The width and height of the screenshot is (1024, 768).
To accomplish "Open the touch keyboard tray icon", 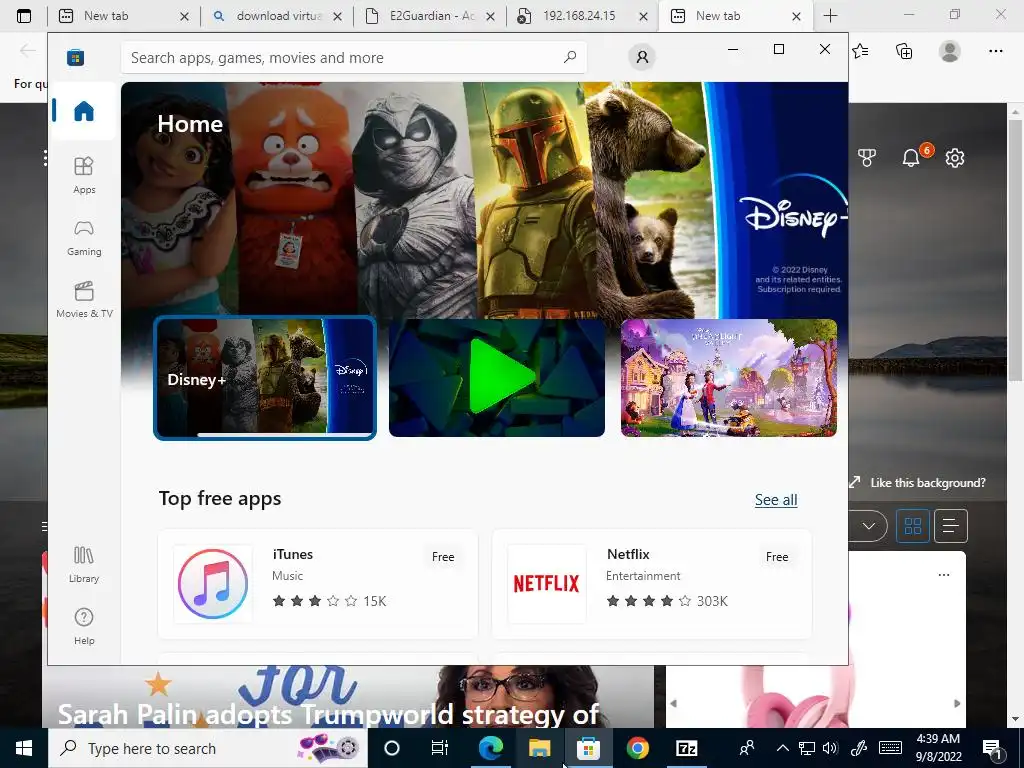I will click(x=890, y=748).
